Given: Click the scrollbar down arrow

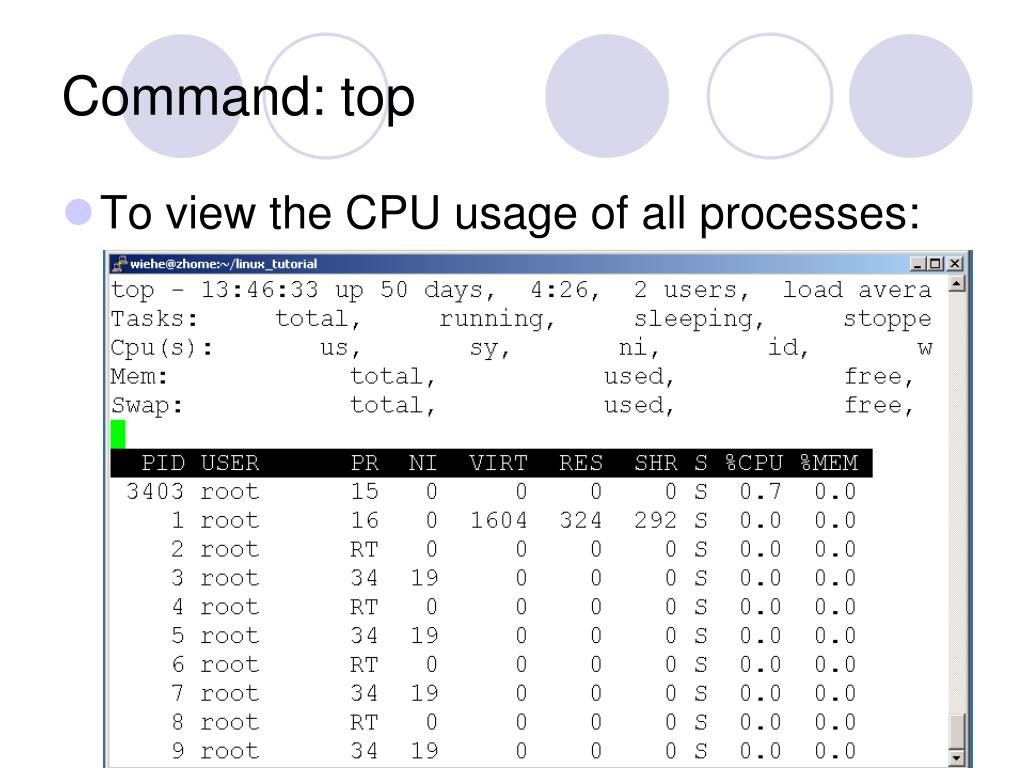Looking at the screenshot, I should click(x=957, y=758).
